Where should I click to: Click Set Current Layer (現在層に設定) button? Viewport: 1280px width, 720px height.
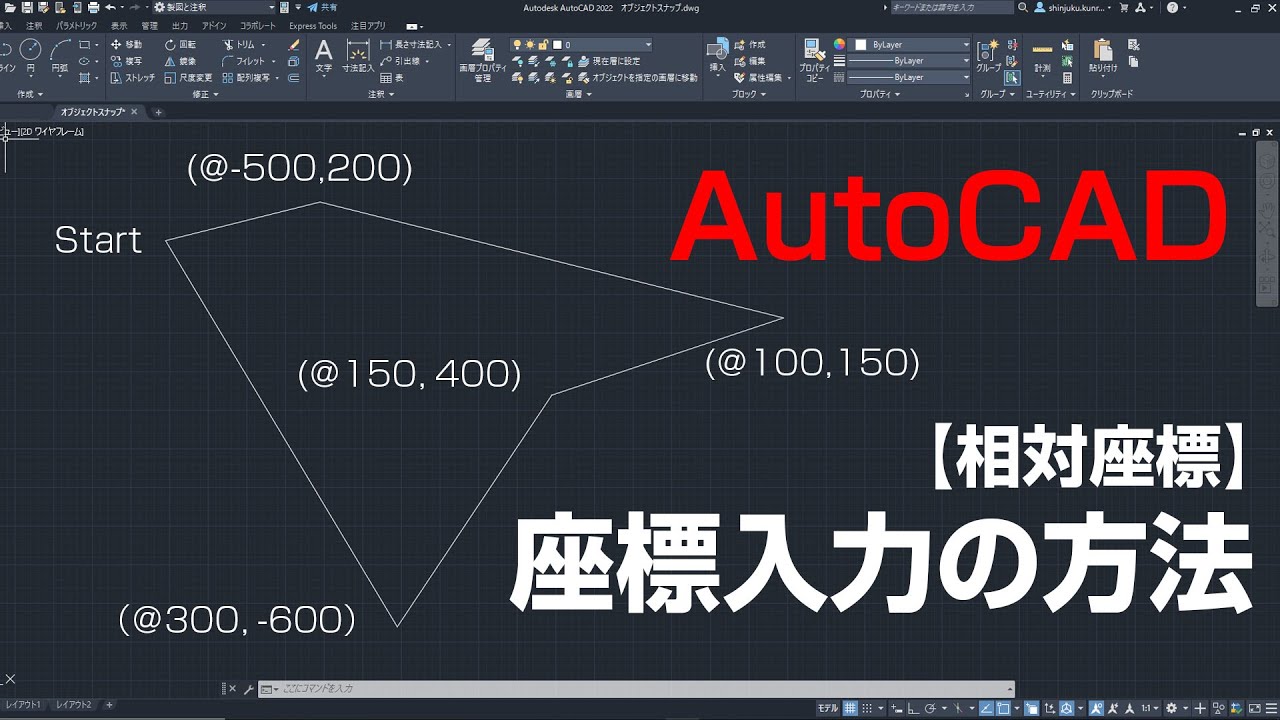pos(610,61)
